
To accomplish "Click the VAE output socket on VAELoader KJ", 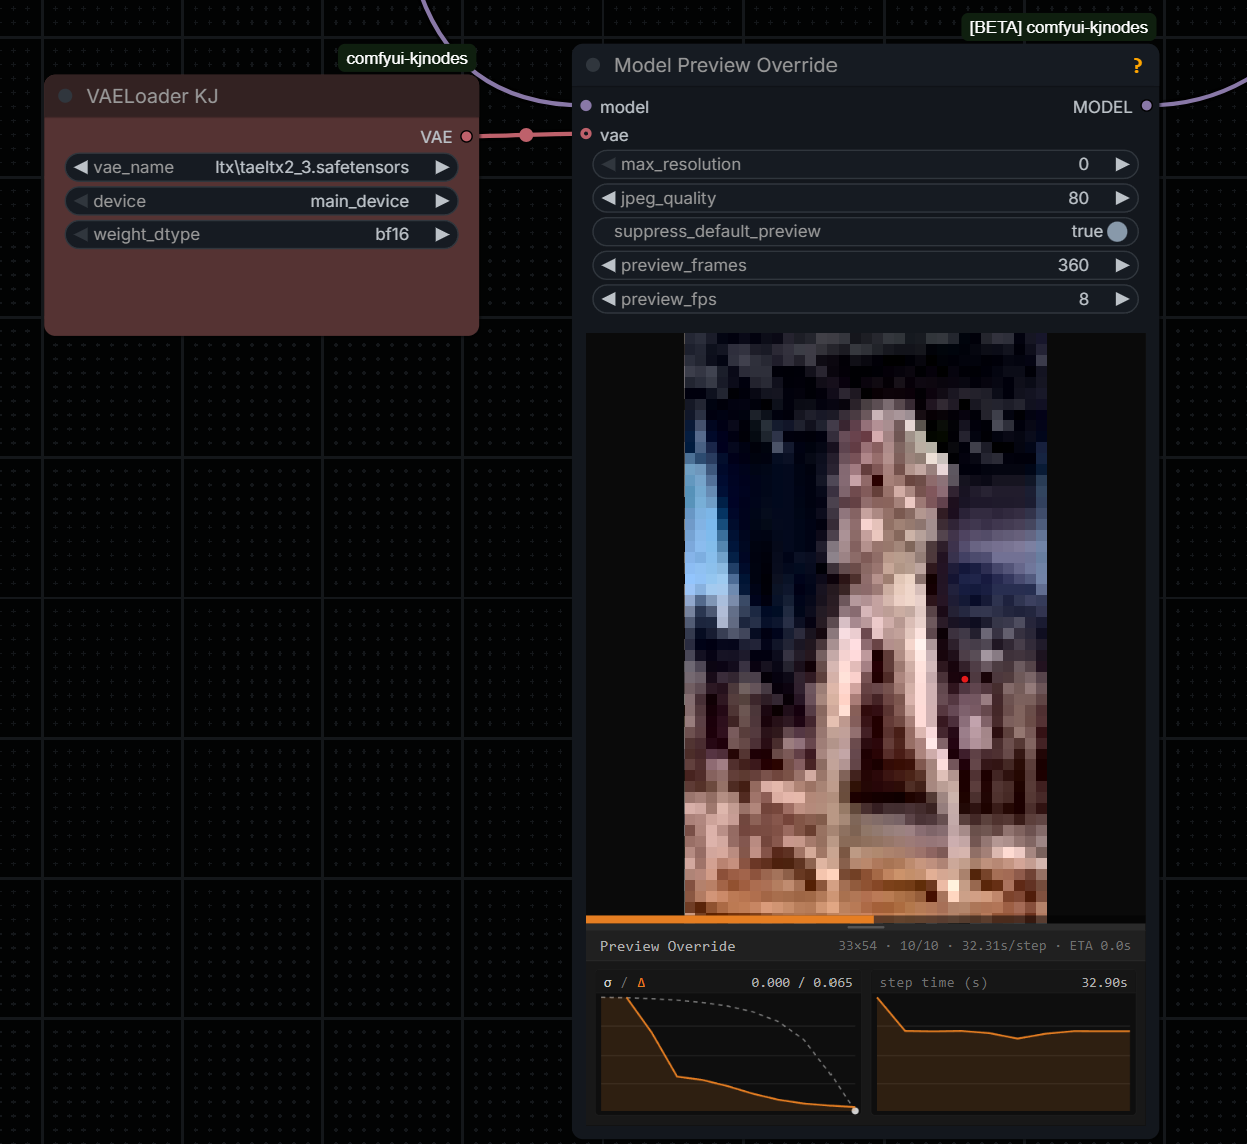I will (466, 136).
